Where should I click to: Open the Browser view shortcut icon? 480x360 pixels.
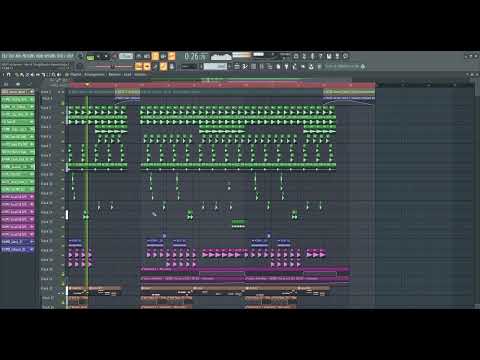269,67
